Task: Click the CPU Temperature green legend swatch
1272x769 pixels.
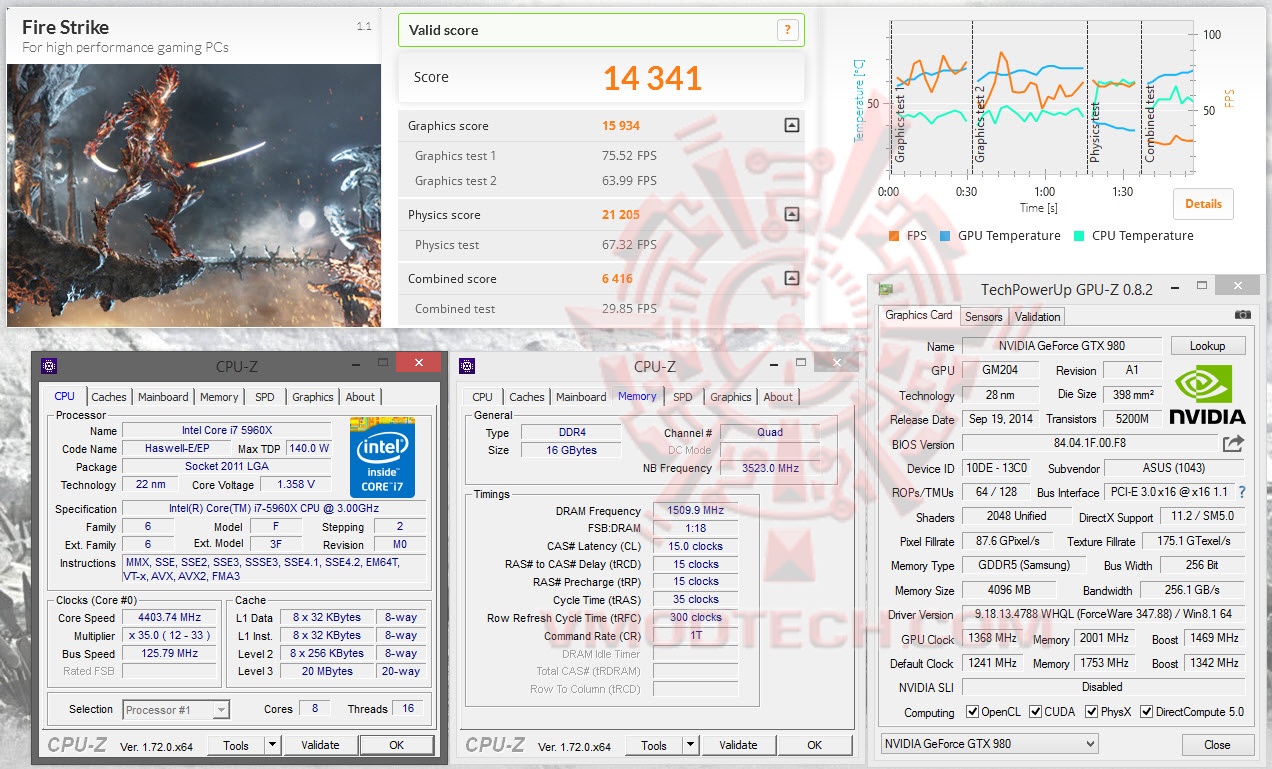Action: pyautogui.click(x=1079, y=236)
